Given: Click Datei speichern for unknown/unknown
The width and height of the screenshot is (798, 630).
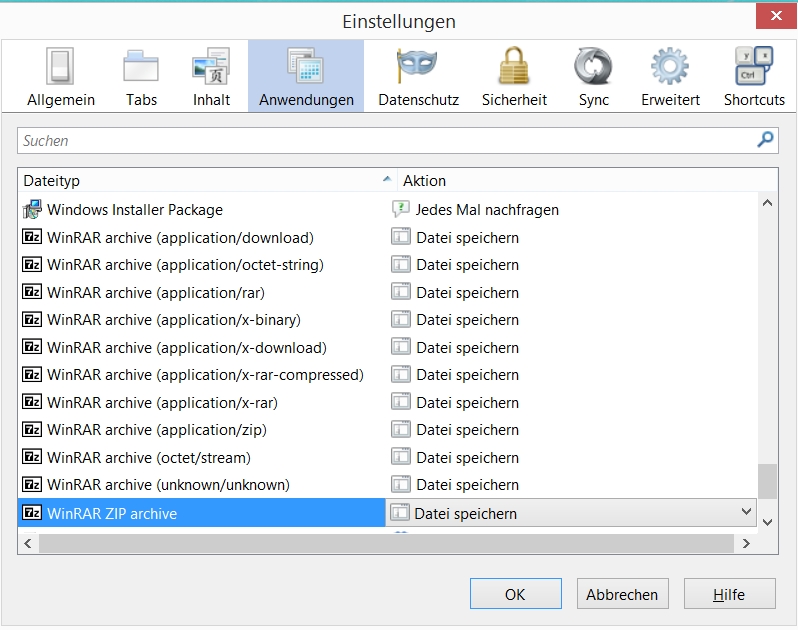Looking at the screenshot, I should click(x=467, y=484).
